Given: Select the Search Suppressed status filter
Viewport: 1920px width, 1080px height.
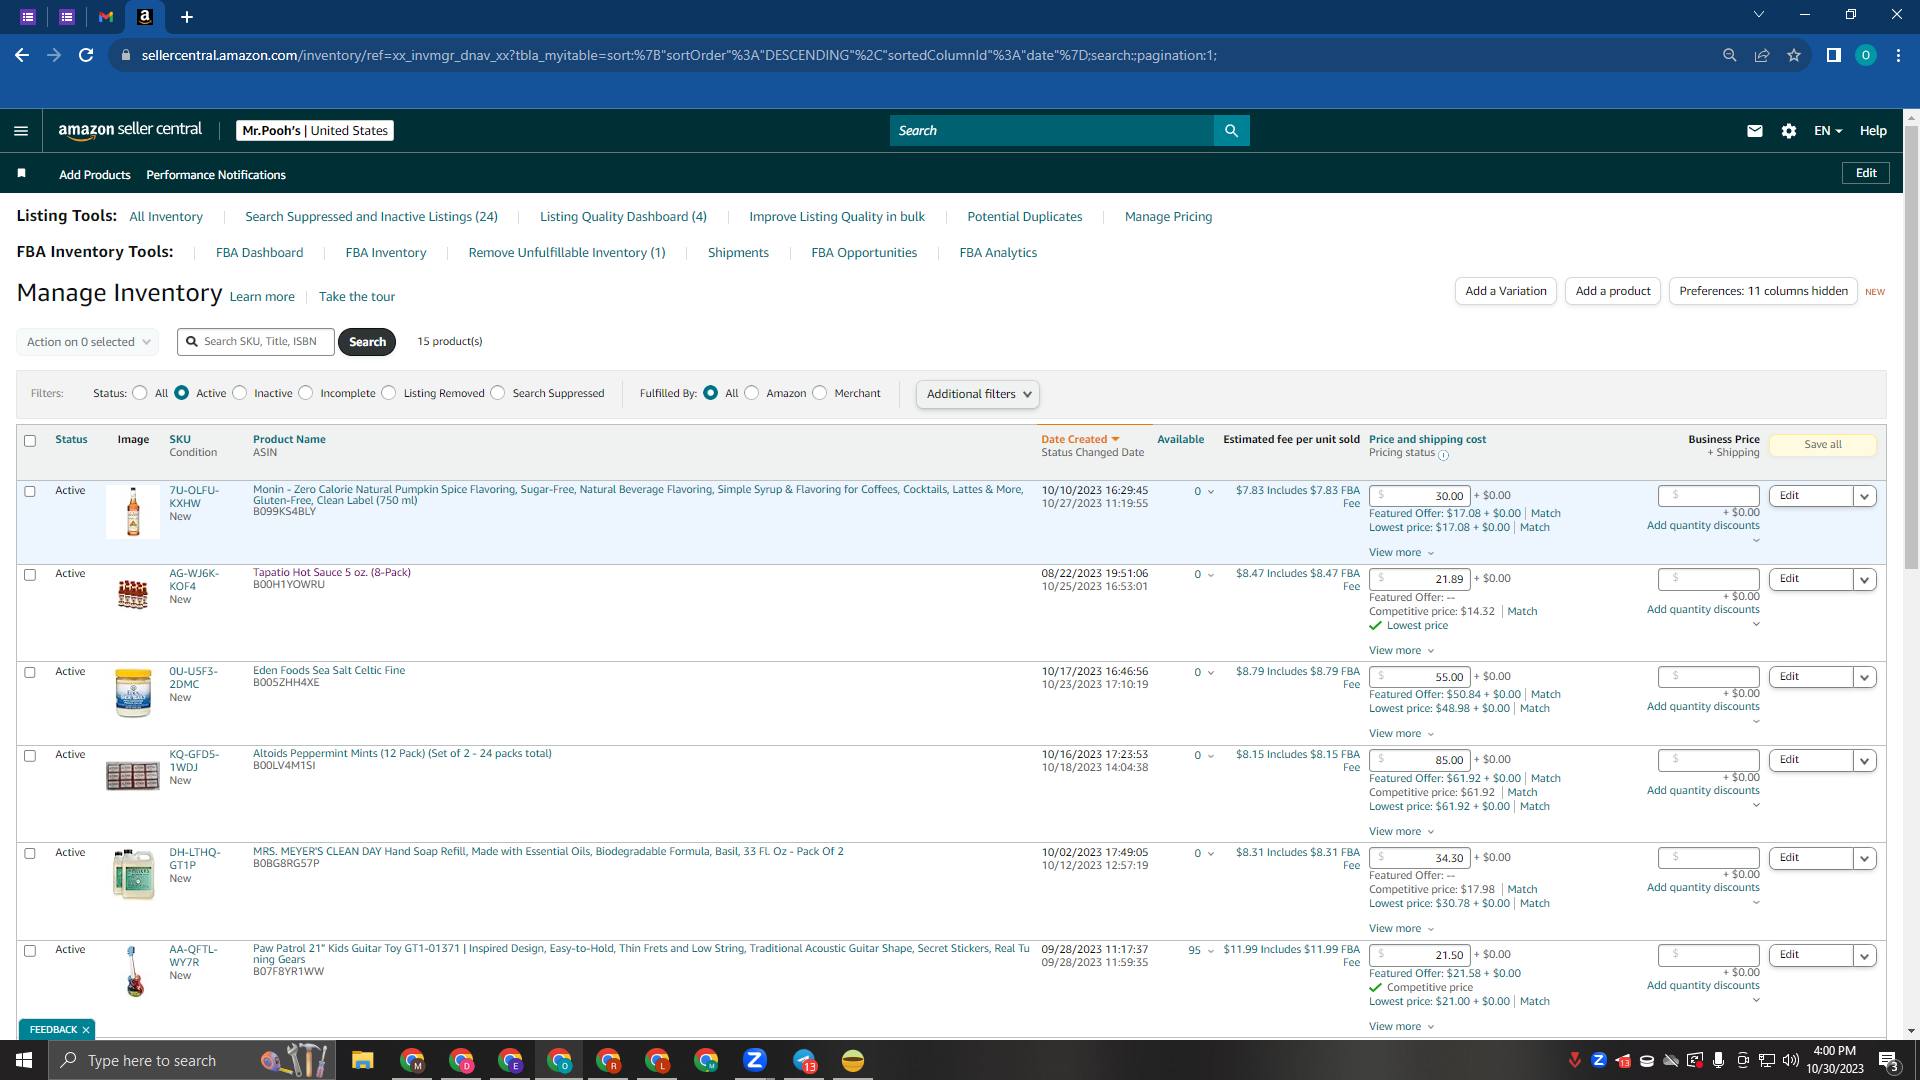Looking at the screenshot, I should click(498, 393).
